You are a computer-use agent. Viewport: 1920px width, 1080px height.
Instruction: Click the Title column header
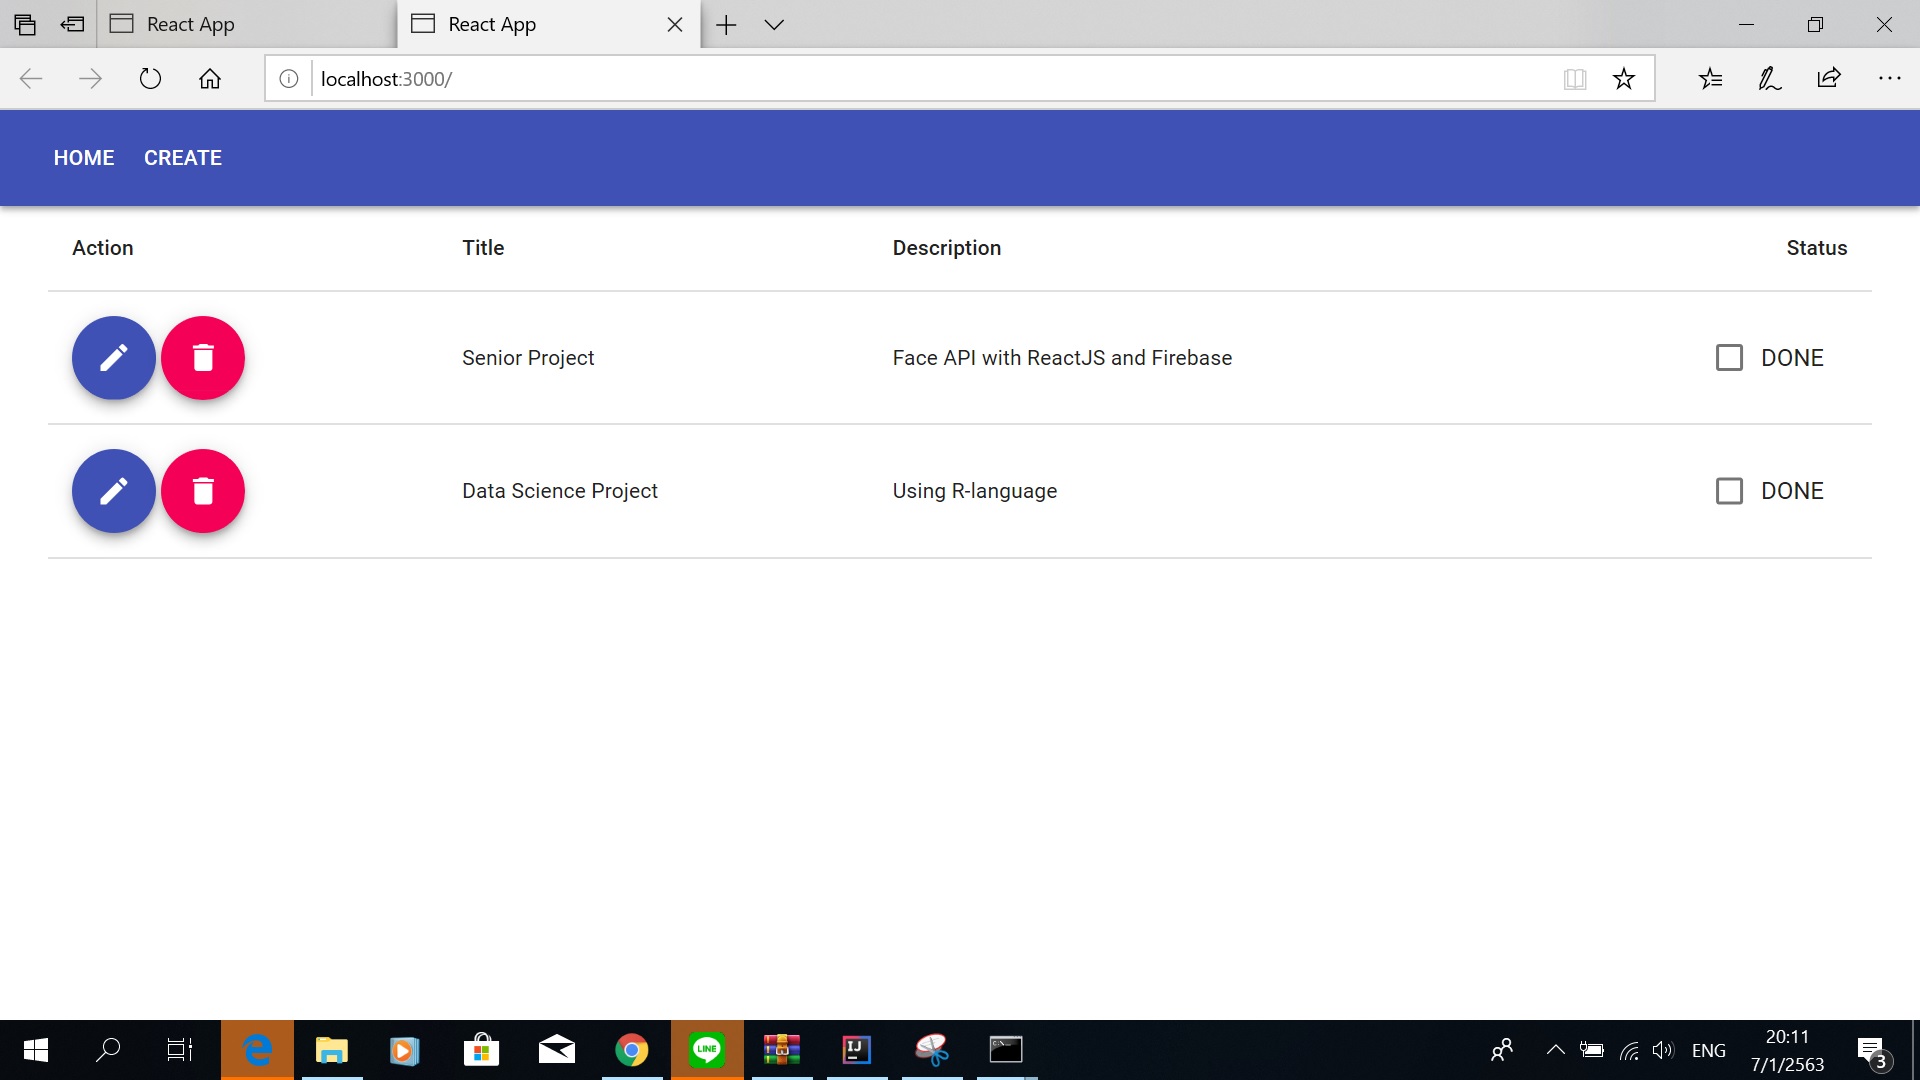pyautogui.click(x=483, y=248)
